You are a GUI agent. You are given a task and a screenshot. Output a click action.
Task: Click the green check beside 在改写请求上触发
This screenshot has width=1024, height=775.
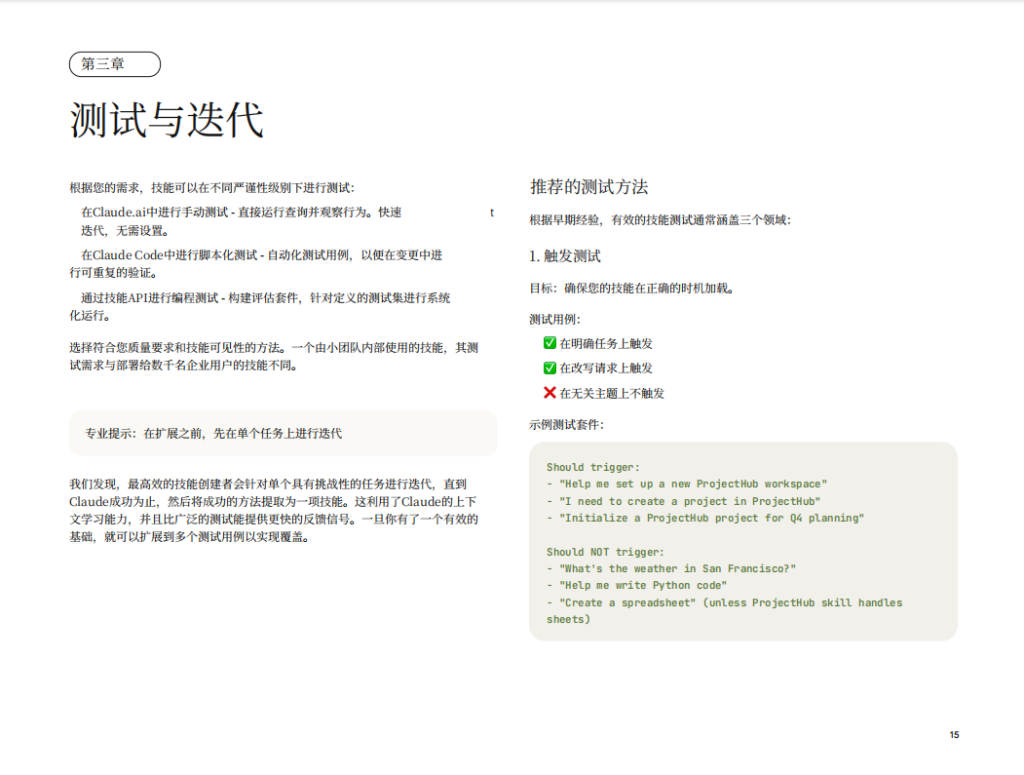(550, 368)
